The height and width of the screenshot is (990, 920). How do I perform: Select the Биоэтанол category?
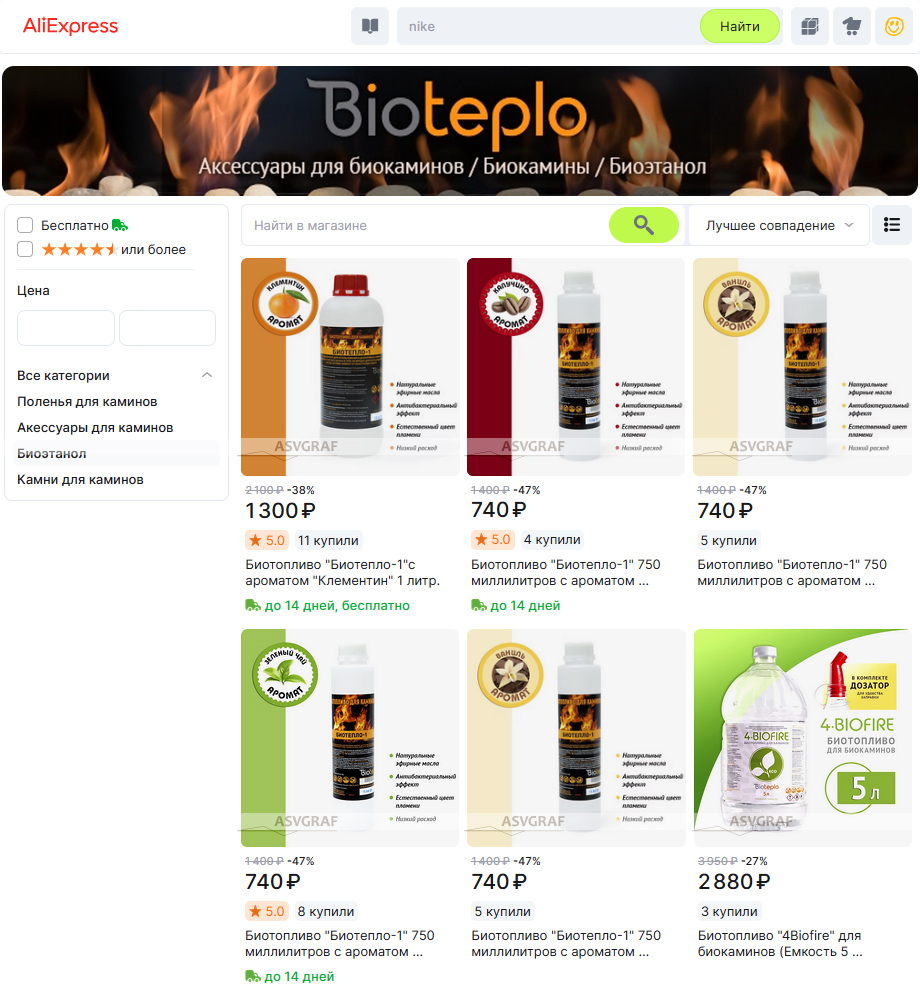pos(52,453)
